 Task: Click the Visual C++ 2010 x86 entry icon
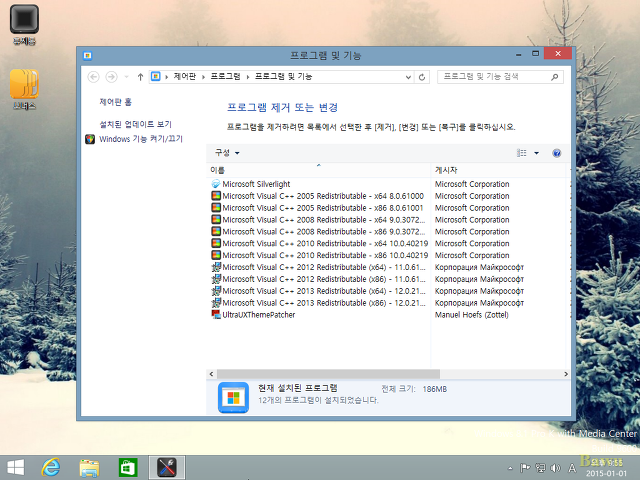pos(216,255)
